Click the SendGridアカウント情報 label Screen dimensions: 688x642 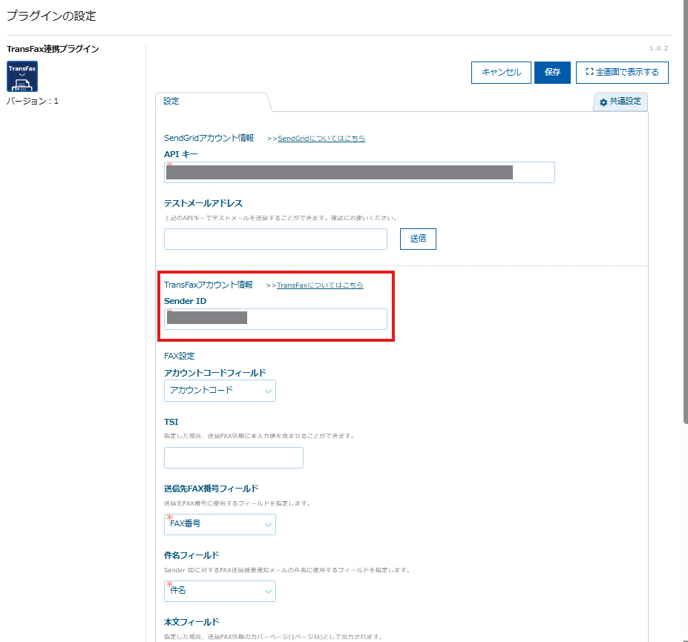pos(209,138)
